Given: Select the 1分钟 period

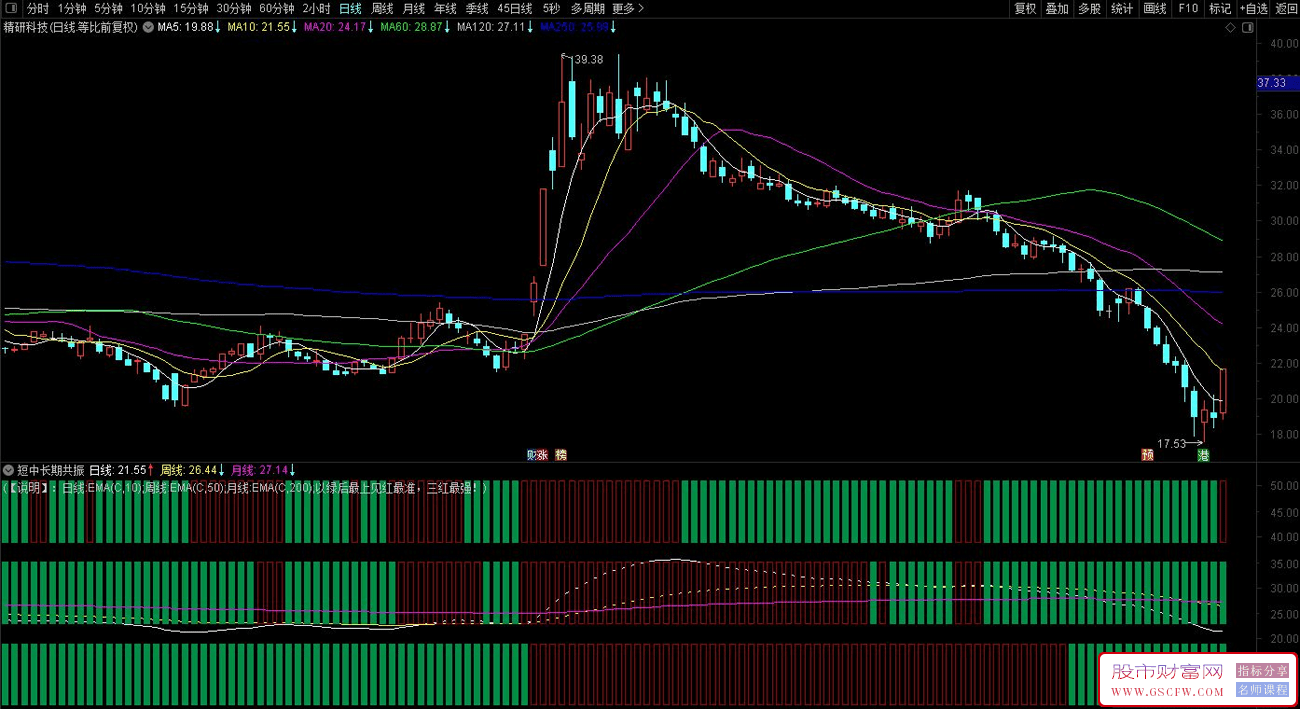Looking at the screenshot, I should [x=72, y=8].
